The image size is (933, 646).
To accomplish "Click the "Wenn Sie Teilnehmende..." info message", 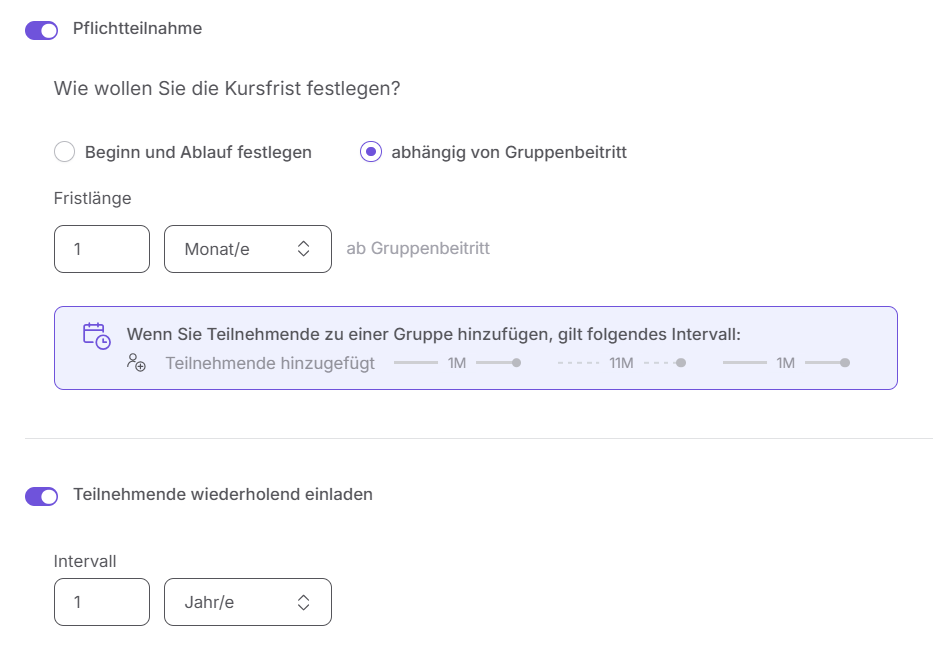I will click(433, 334).
